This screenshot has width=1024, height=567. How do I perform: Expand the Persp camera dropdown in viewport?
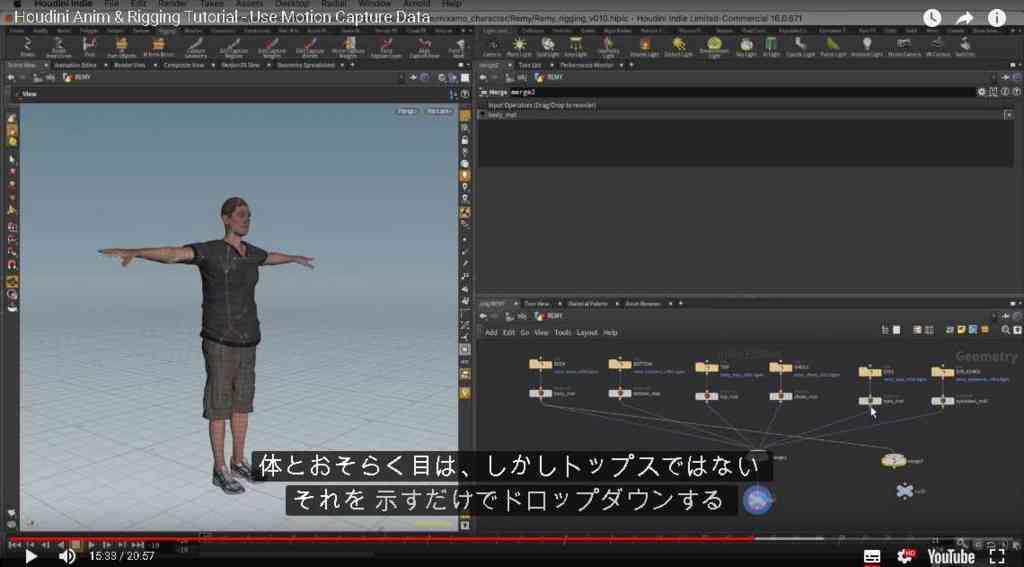pyautogui.click(x=406, y=112)
